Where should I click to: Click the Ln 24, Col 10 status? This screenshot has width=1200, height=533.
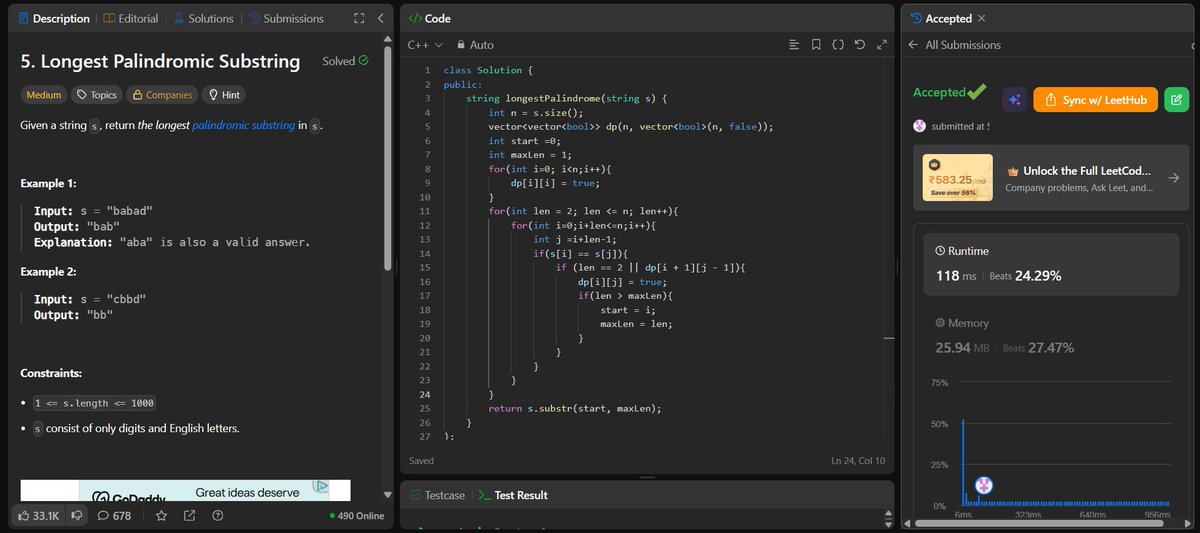point(858,461)
